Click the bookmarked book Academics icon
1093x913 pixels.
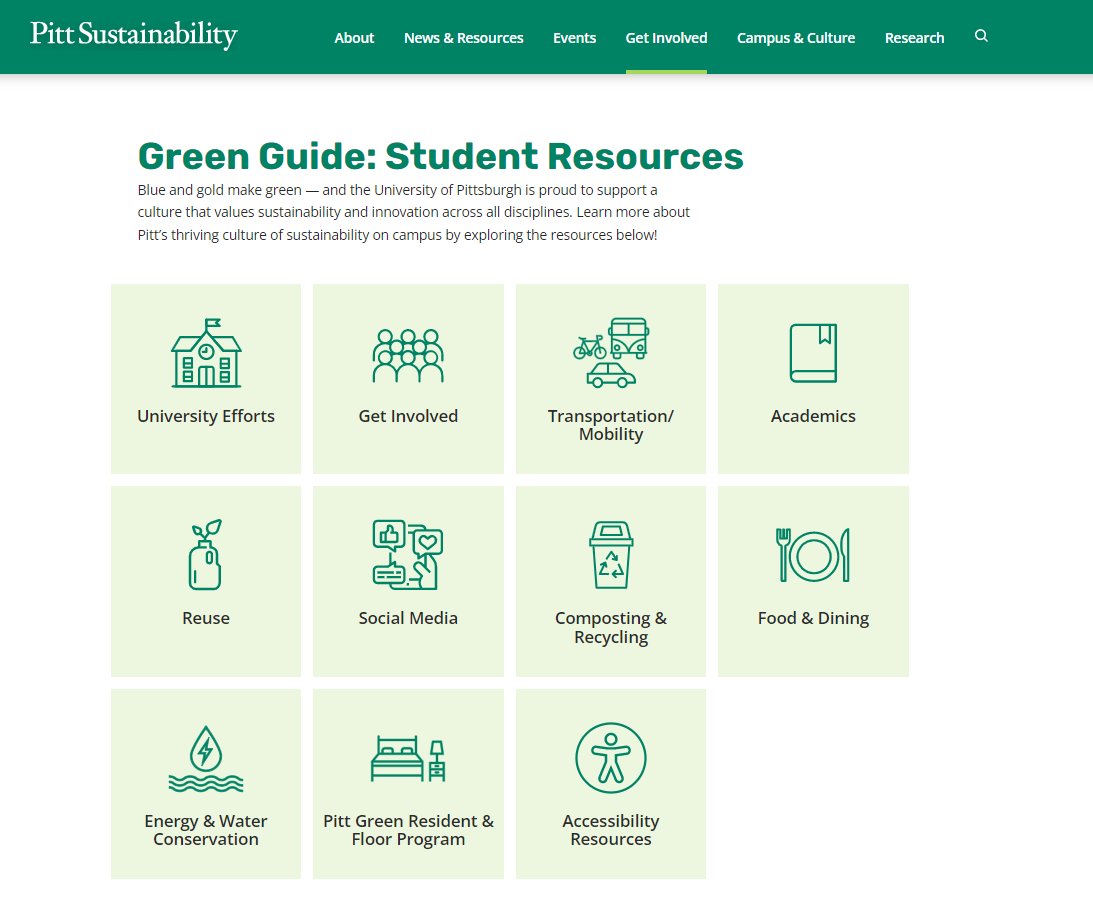[813, 353]
